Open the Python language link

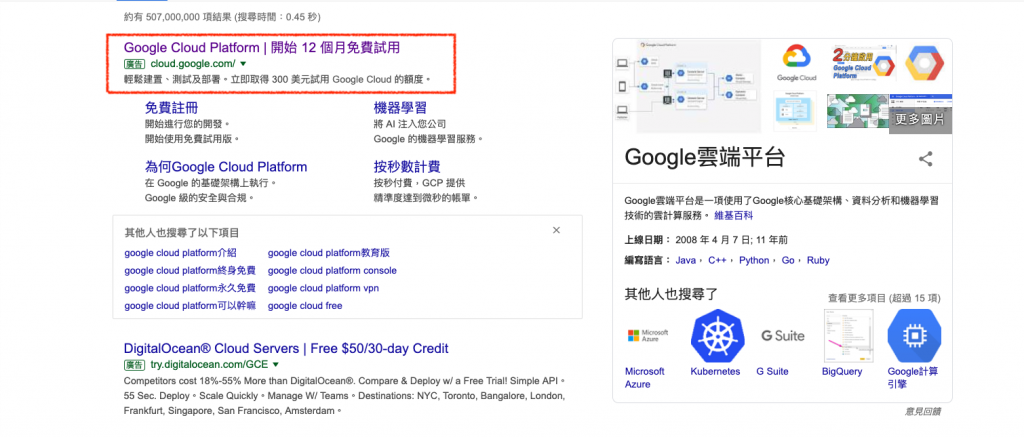[x=754, y=260]
